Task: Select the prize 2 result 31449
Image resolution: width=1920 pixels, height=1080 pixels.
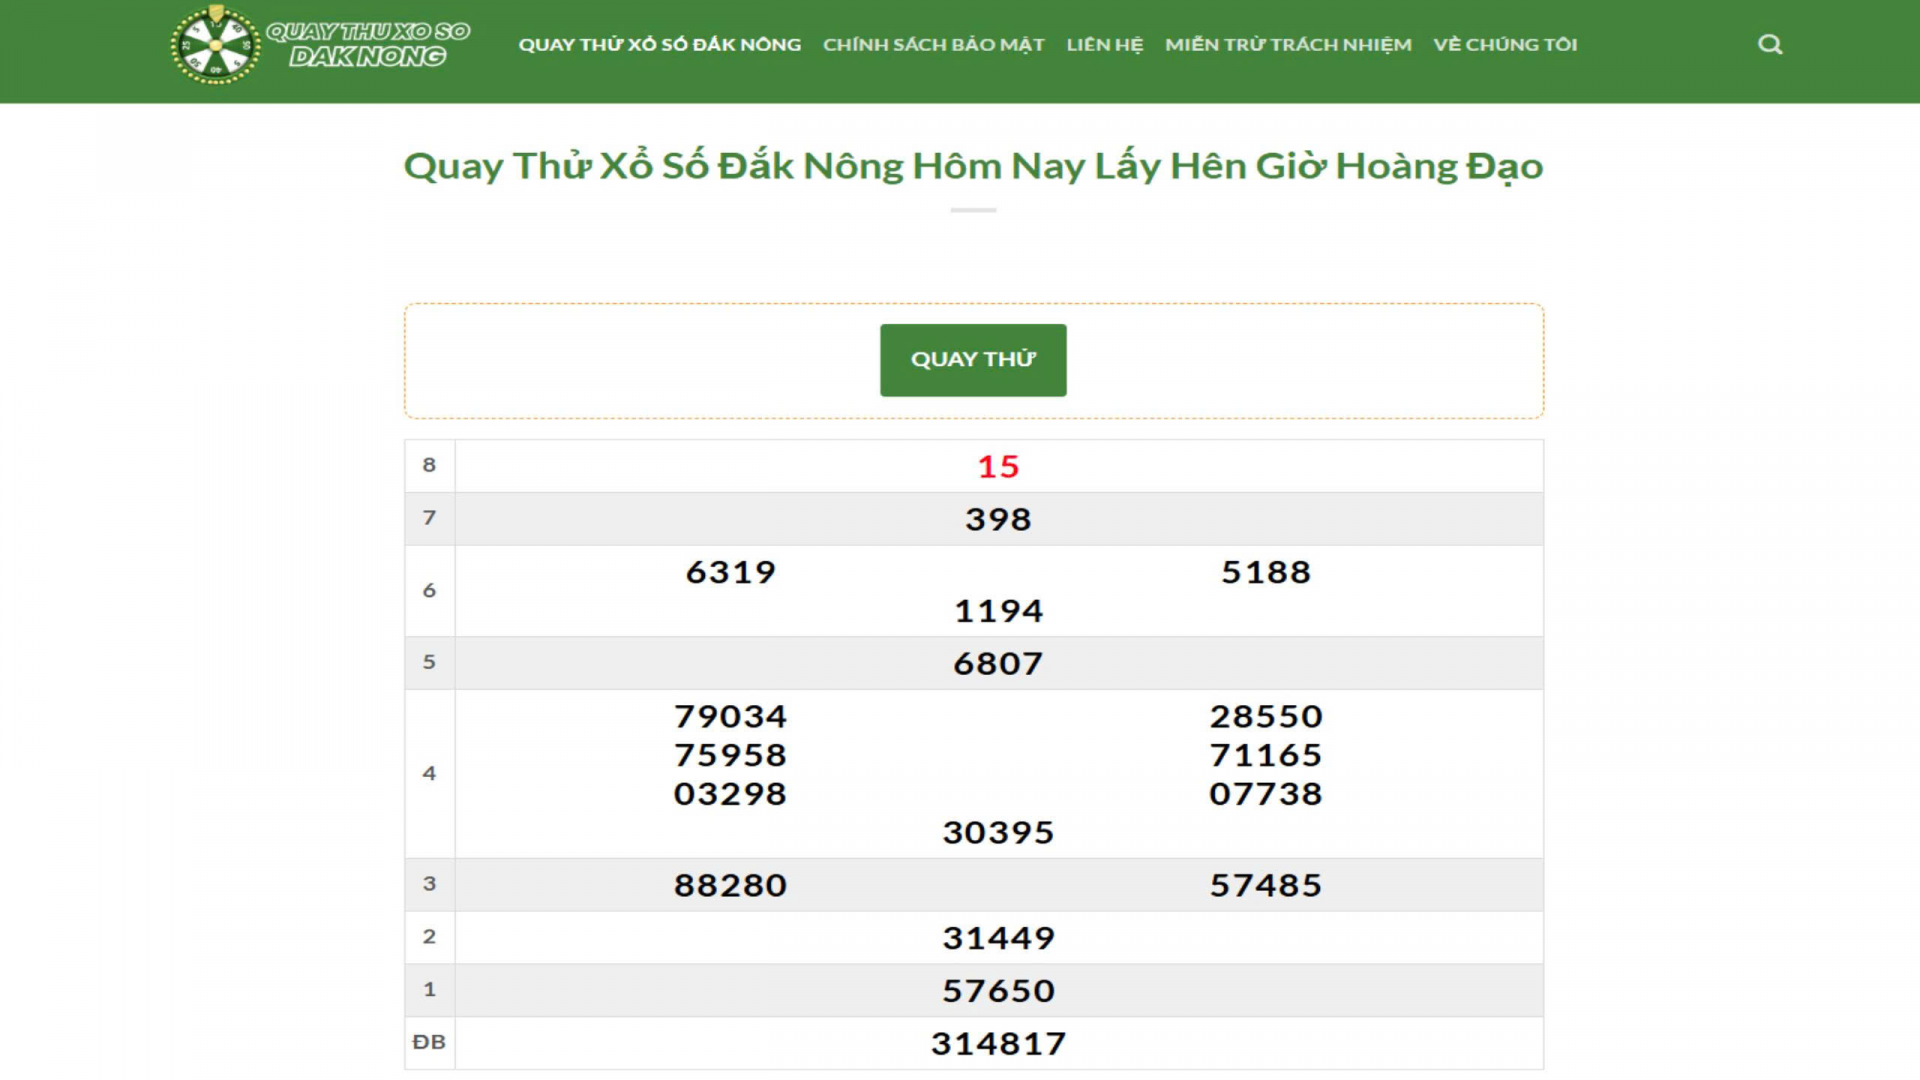Action: [998, 939]
